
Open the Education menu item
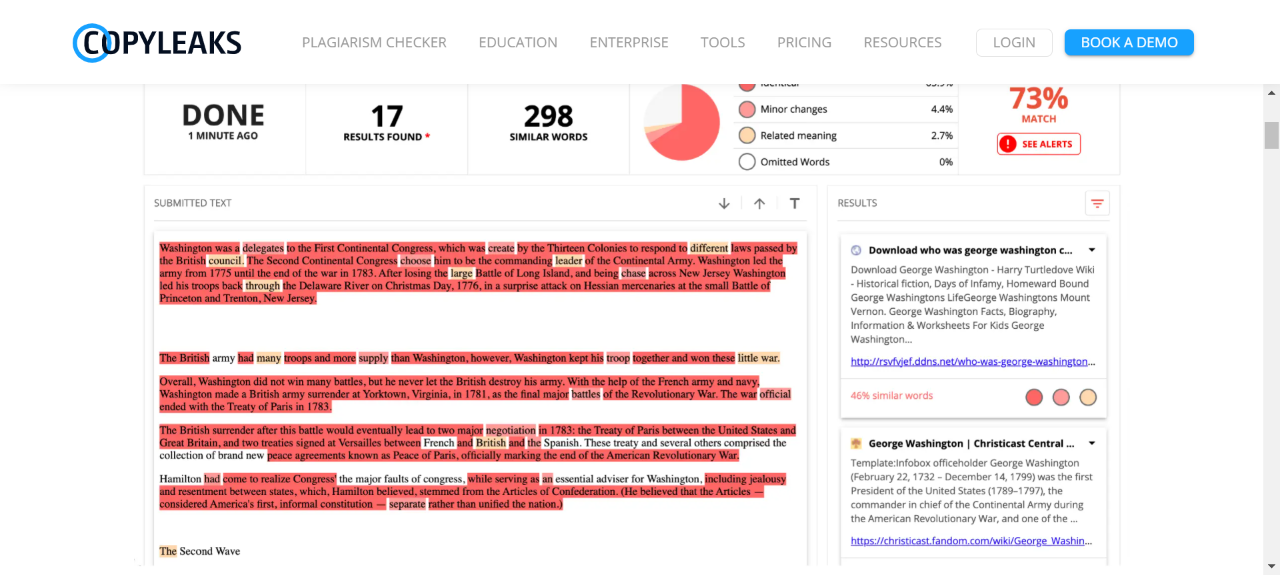tap(518, 42)
